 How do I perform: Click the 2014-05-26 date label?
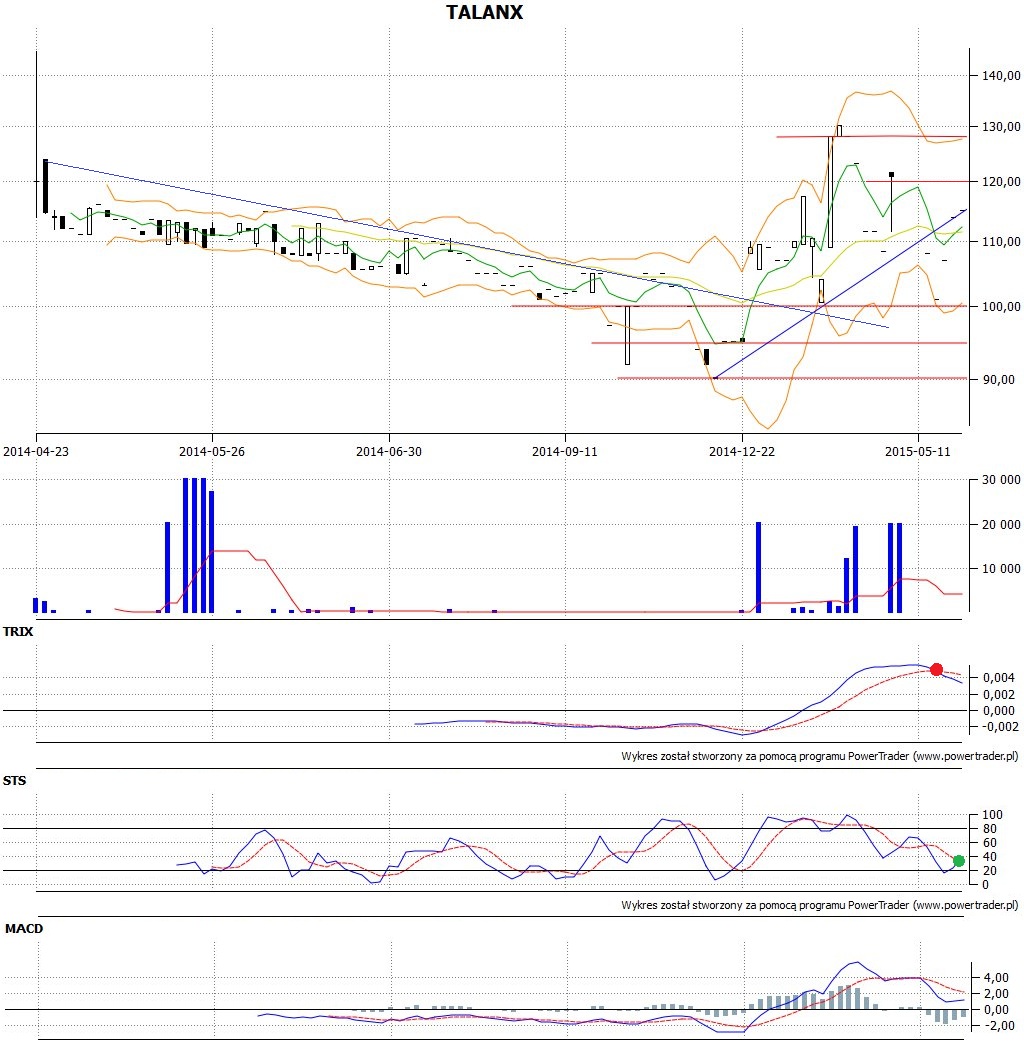tap(212, 451)
